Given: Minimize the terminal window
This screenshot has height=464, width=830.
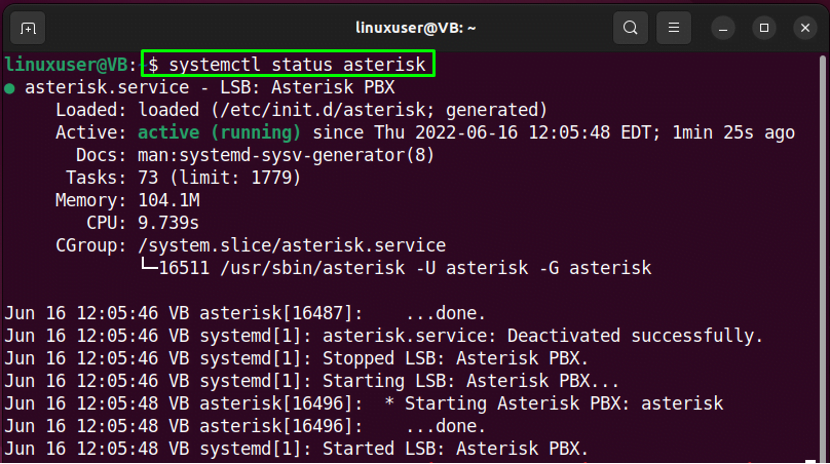Looking at the screenshot, I should coord(723,28).
